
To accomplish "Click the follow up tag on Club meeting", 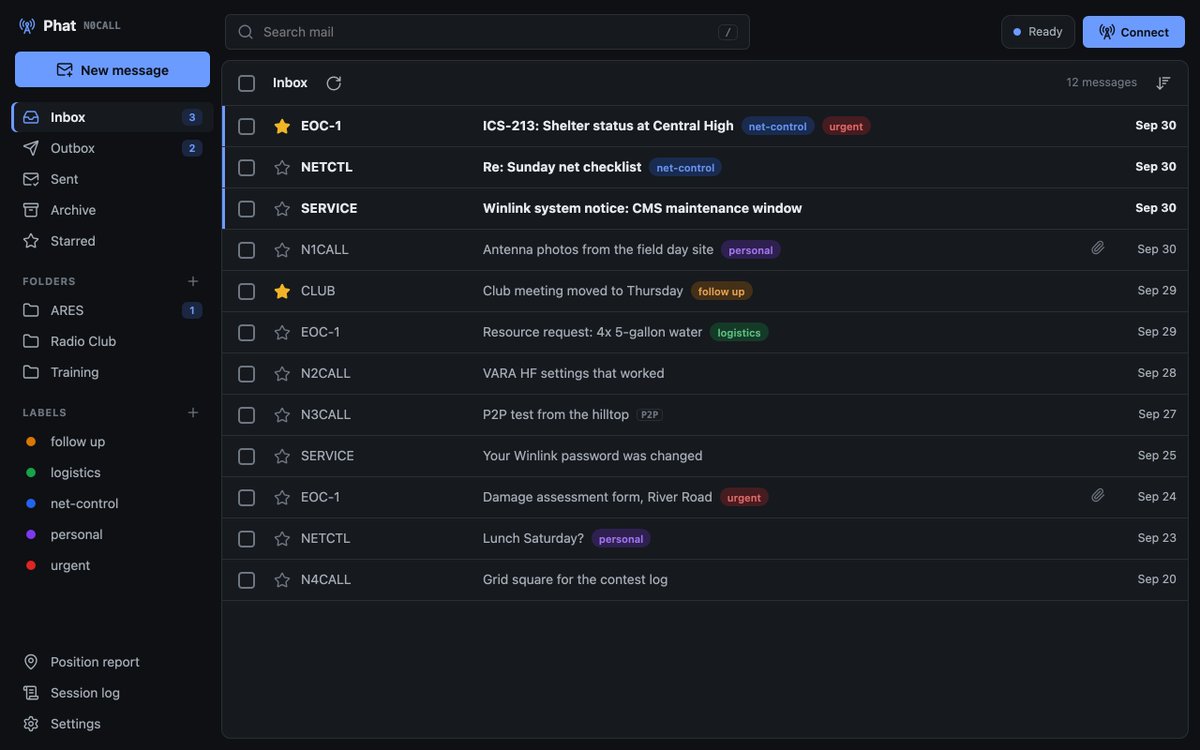I will 722,291.
